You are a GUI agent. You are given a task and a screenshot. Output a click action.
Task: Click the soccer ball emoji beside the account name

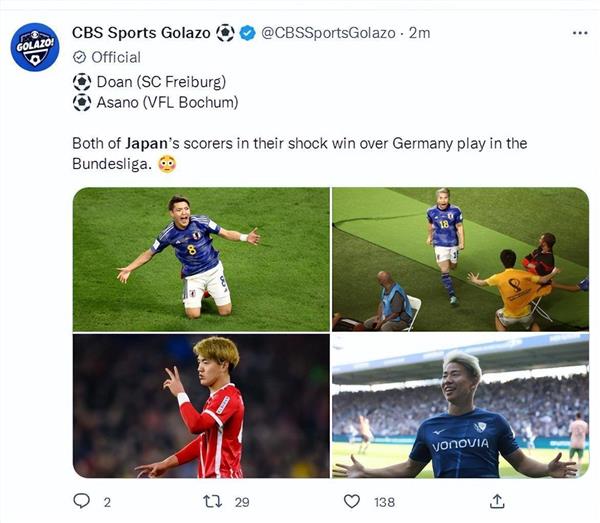coord(226,33)
